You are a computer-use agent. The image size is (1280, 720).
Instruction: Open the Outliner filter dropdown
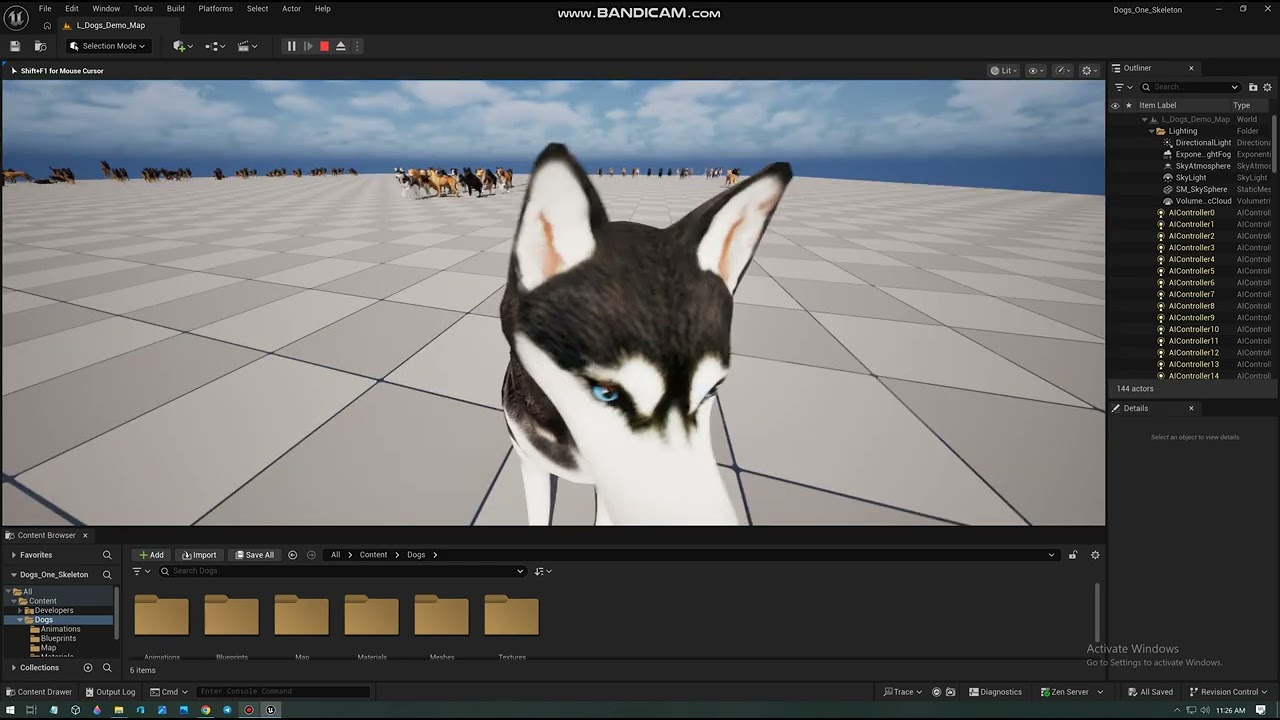[x=1122, y=87]
